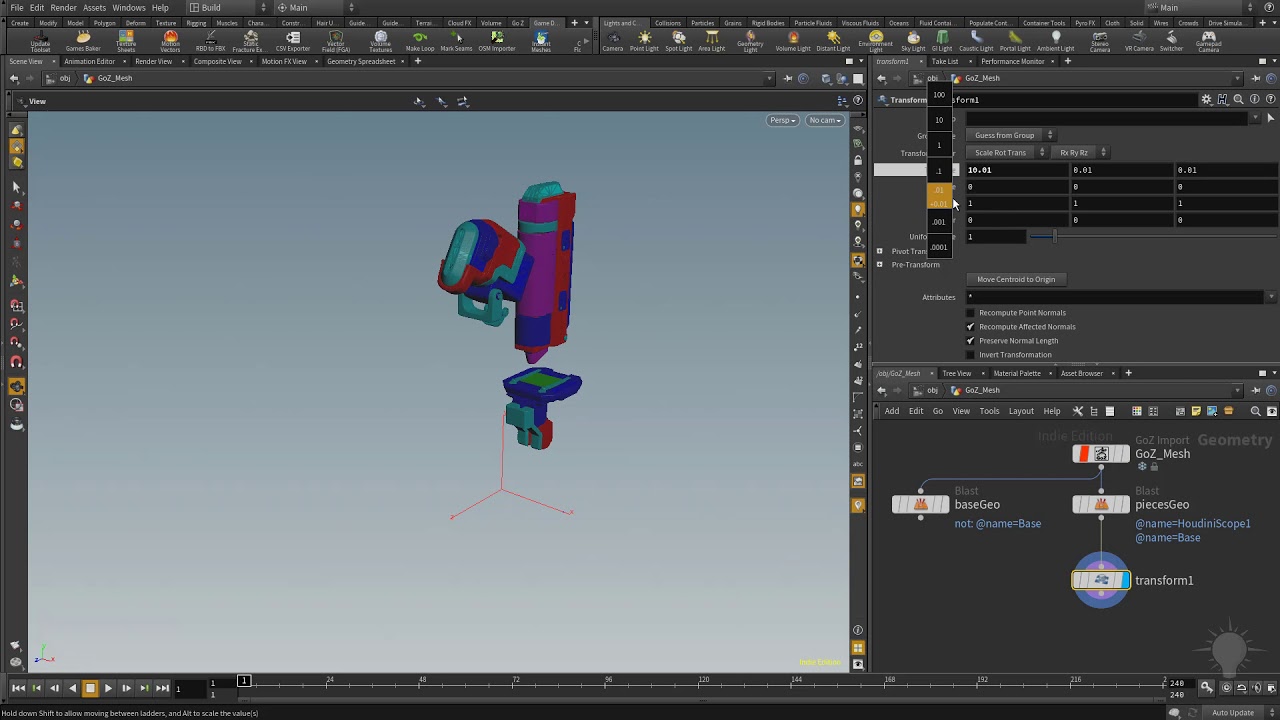Viewport: 1280px width, 720px height.
Task: Click the Uniform Scale slider handle
Action: 1054,237
